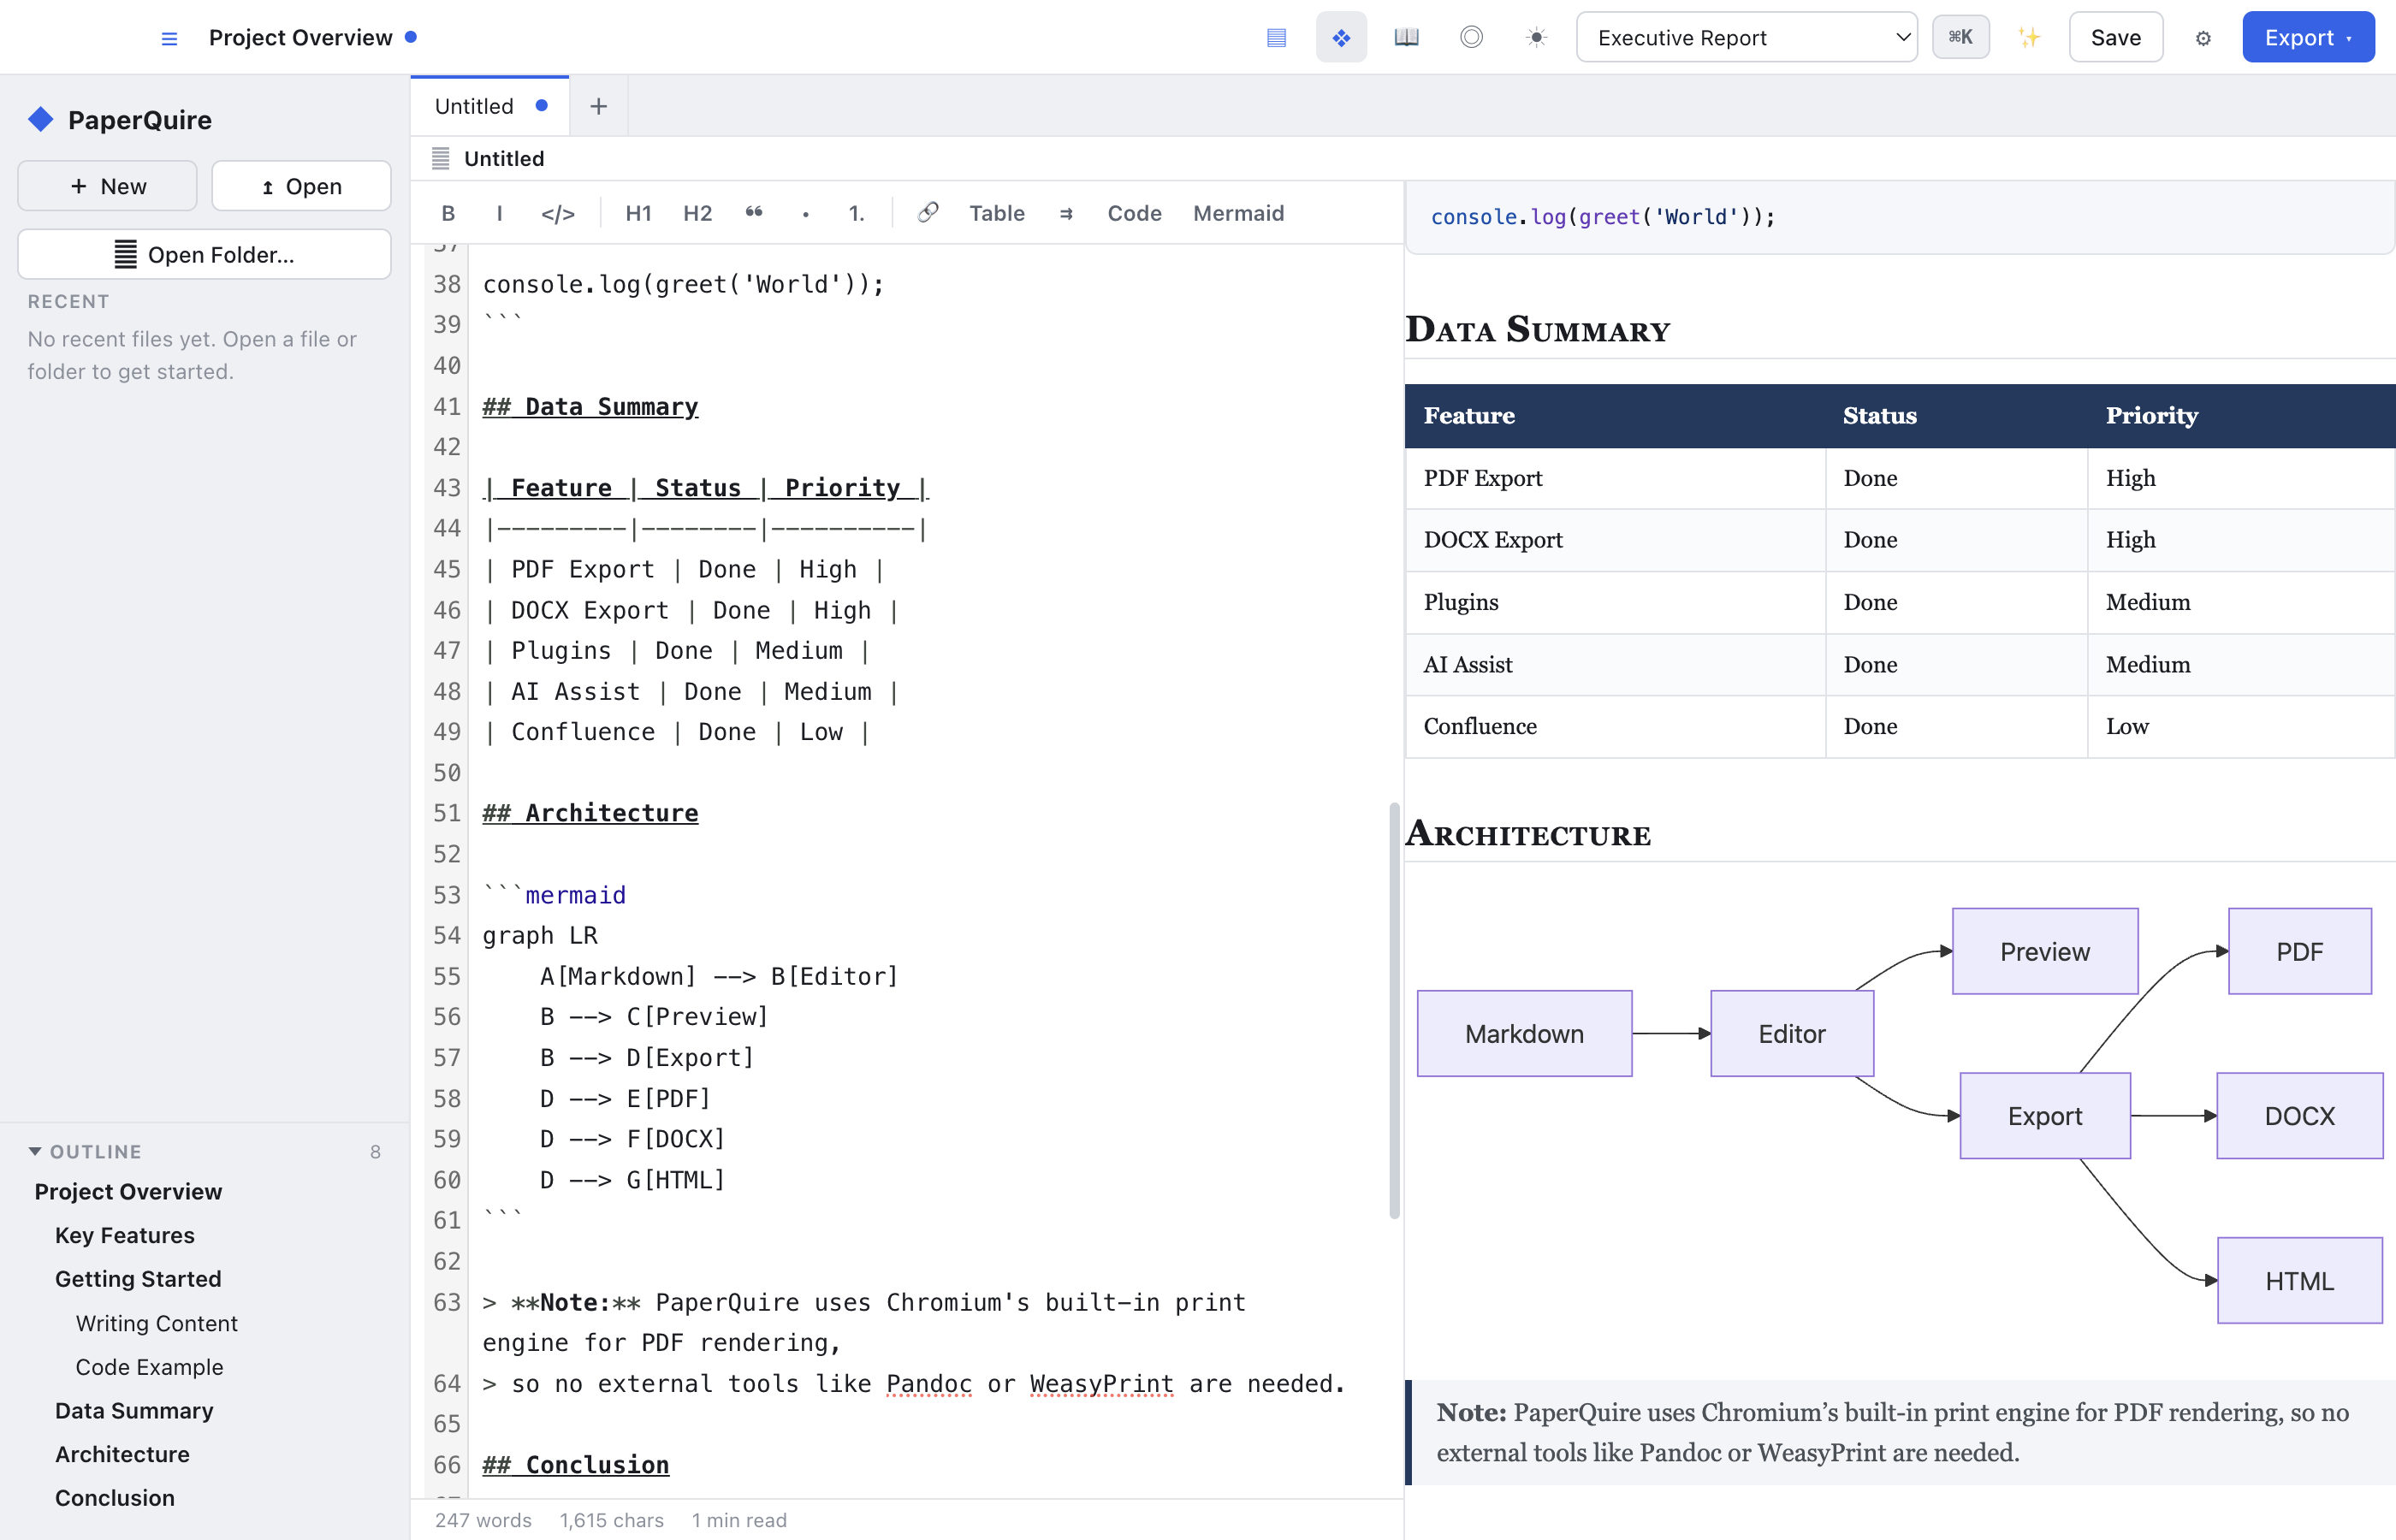Apply bold formatting with B
Image resolution: width=2396 pixels, height=1540 pixels.
click(448, 213)
